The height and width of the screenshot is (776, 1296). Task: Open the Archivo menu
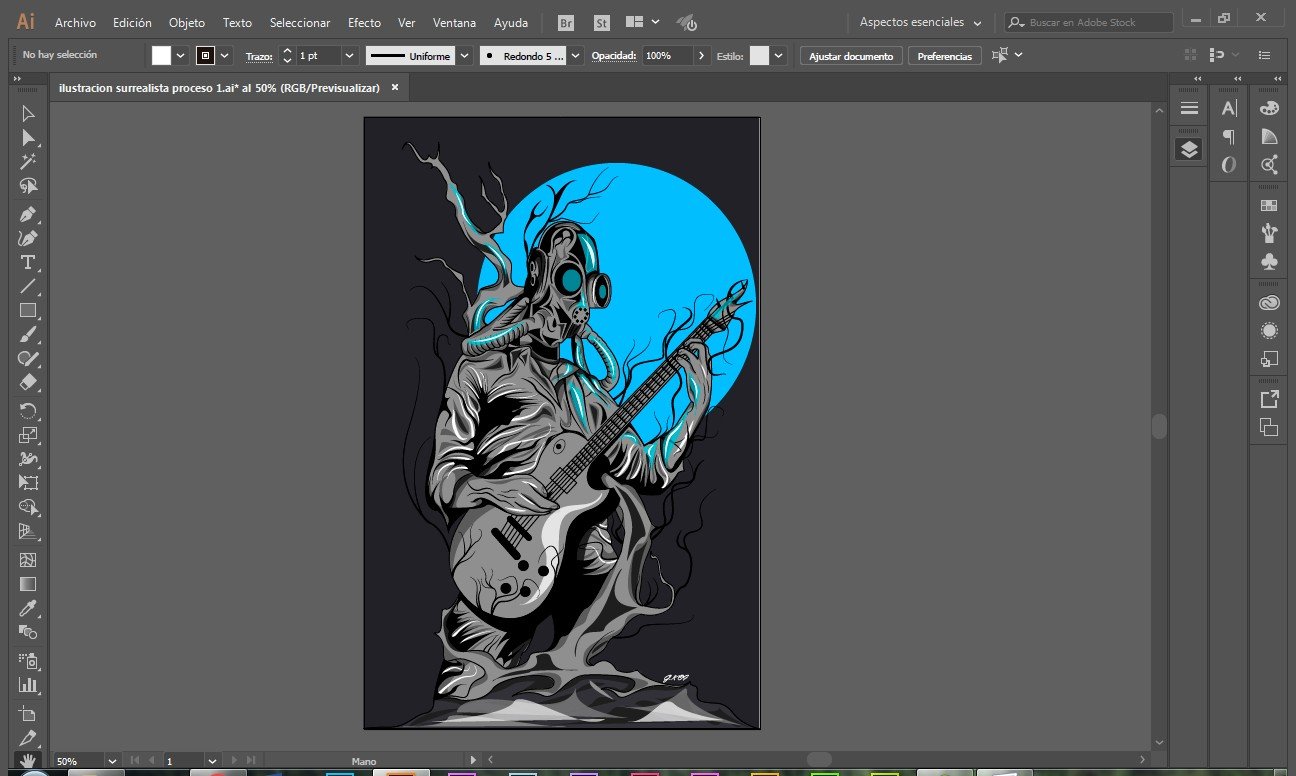tap(75, 22)
